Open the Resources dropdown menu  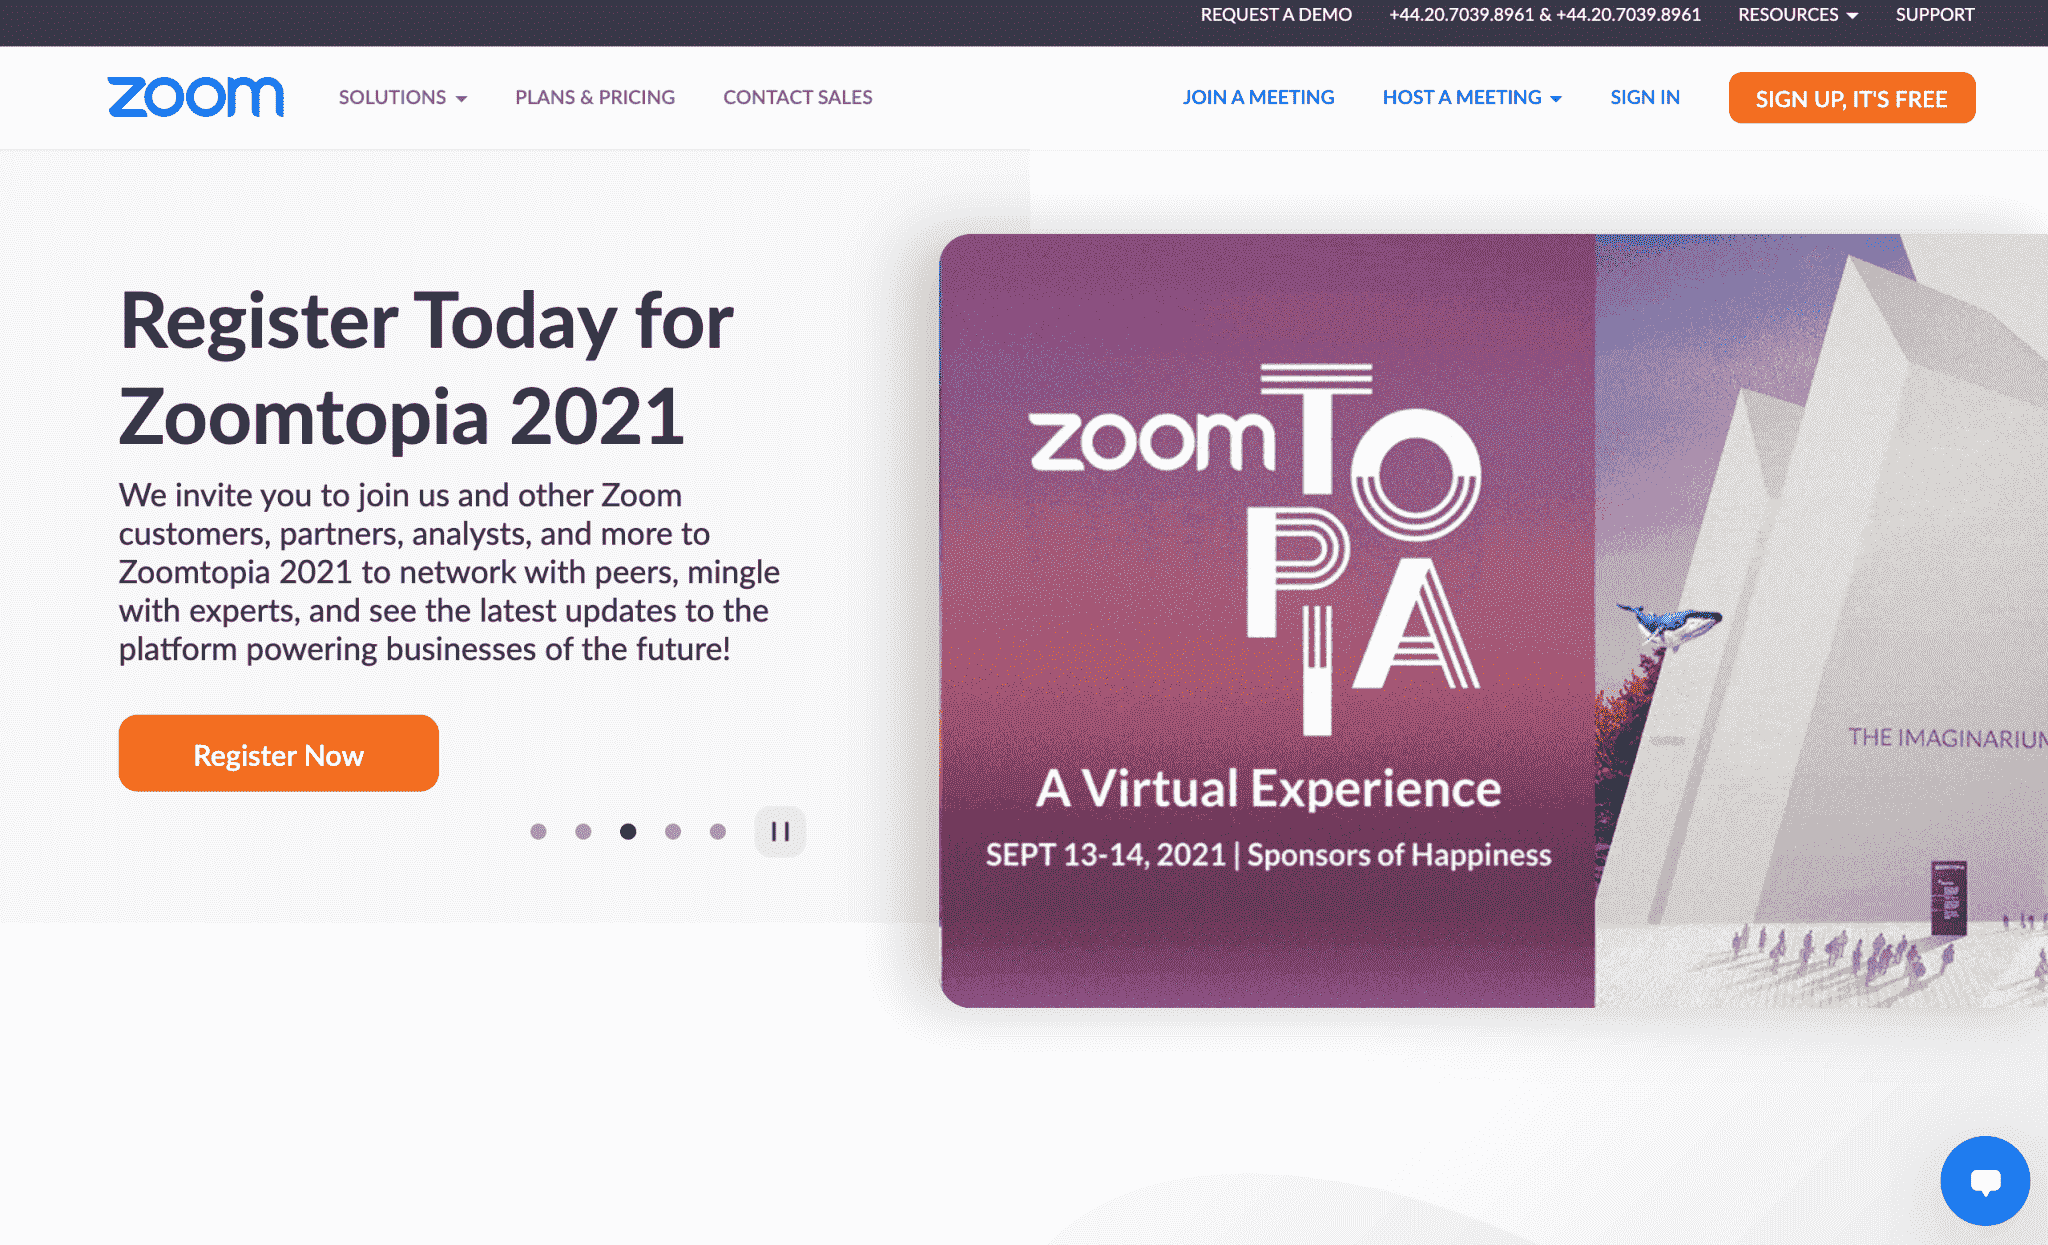click(1798, 15)
